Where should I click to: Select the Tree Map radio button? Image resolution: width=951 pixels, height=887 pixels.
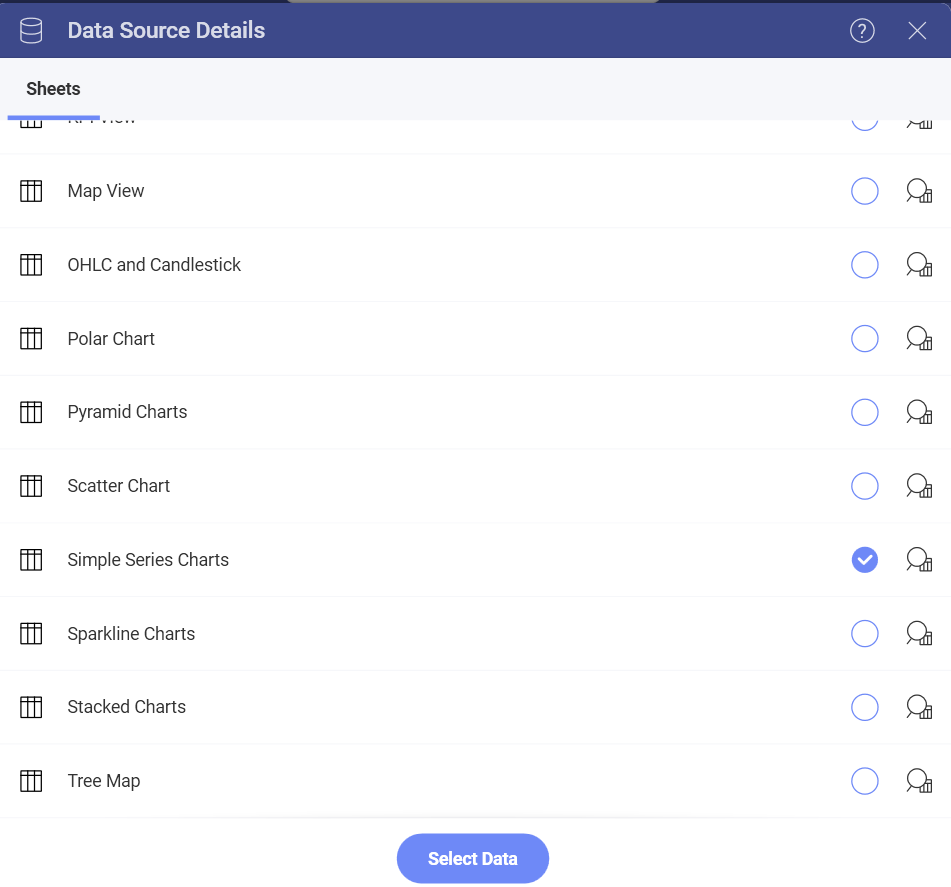coord(864,781)
